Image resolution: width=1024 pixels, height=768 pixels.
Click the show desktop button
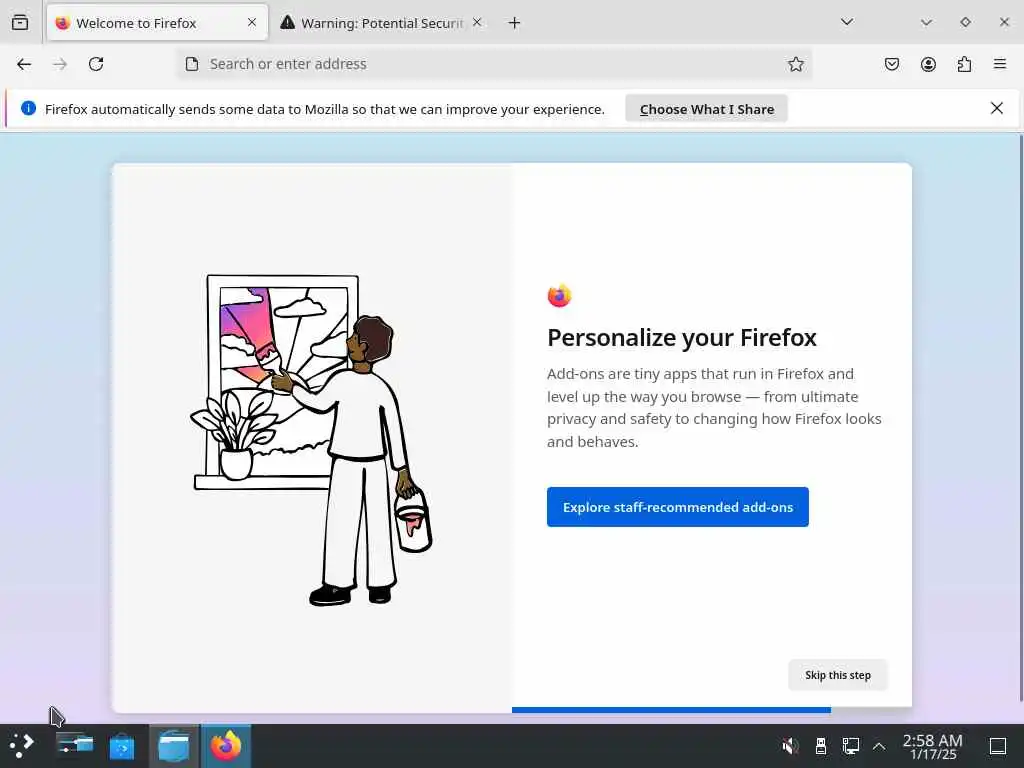click(998, 746)
